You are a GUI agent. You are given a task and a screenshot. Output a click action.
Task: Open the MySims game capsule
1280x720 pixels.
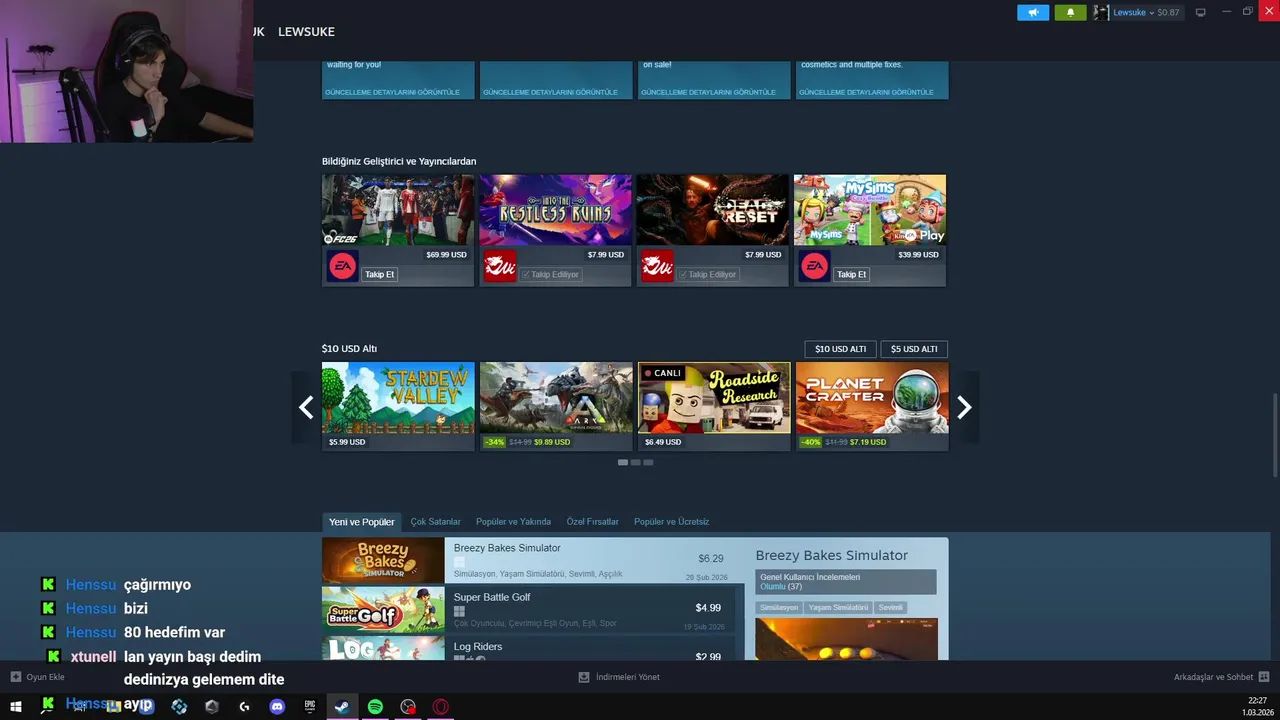coord(870,210)
